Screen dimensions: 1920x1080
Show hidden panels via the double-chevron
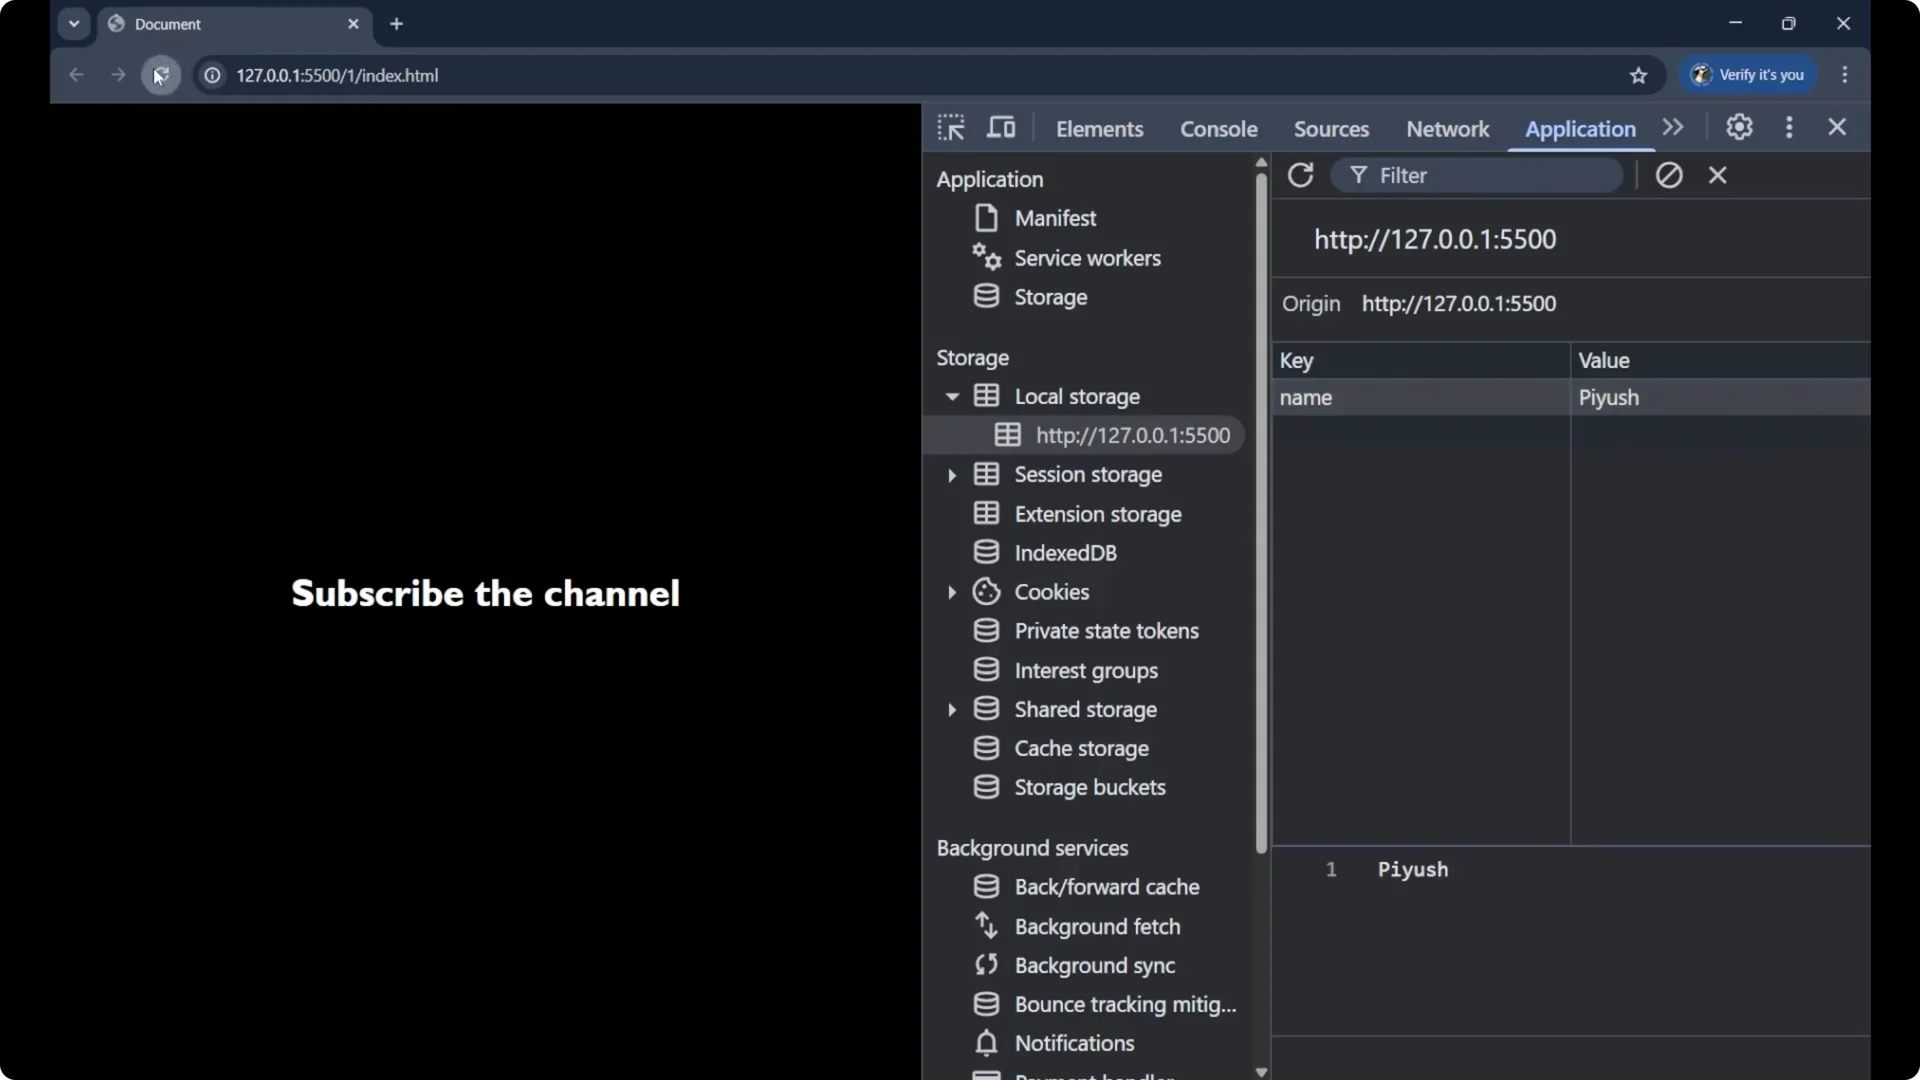click(1673, 127)
